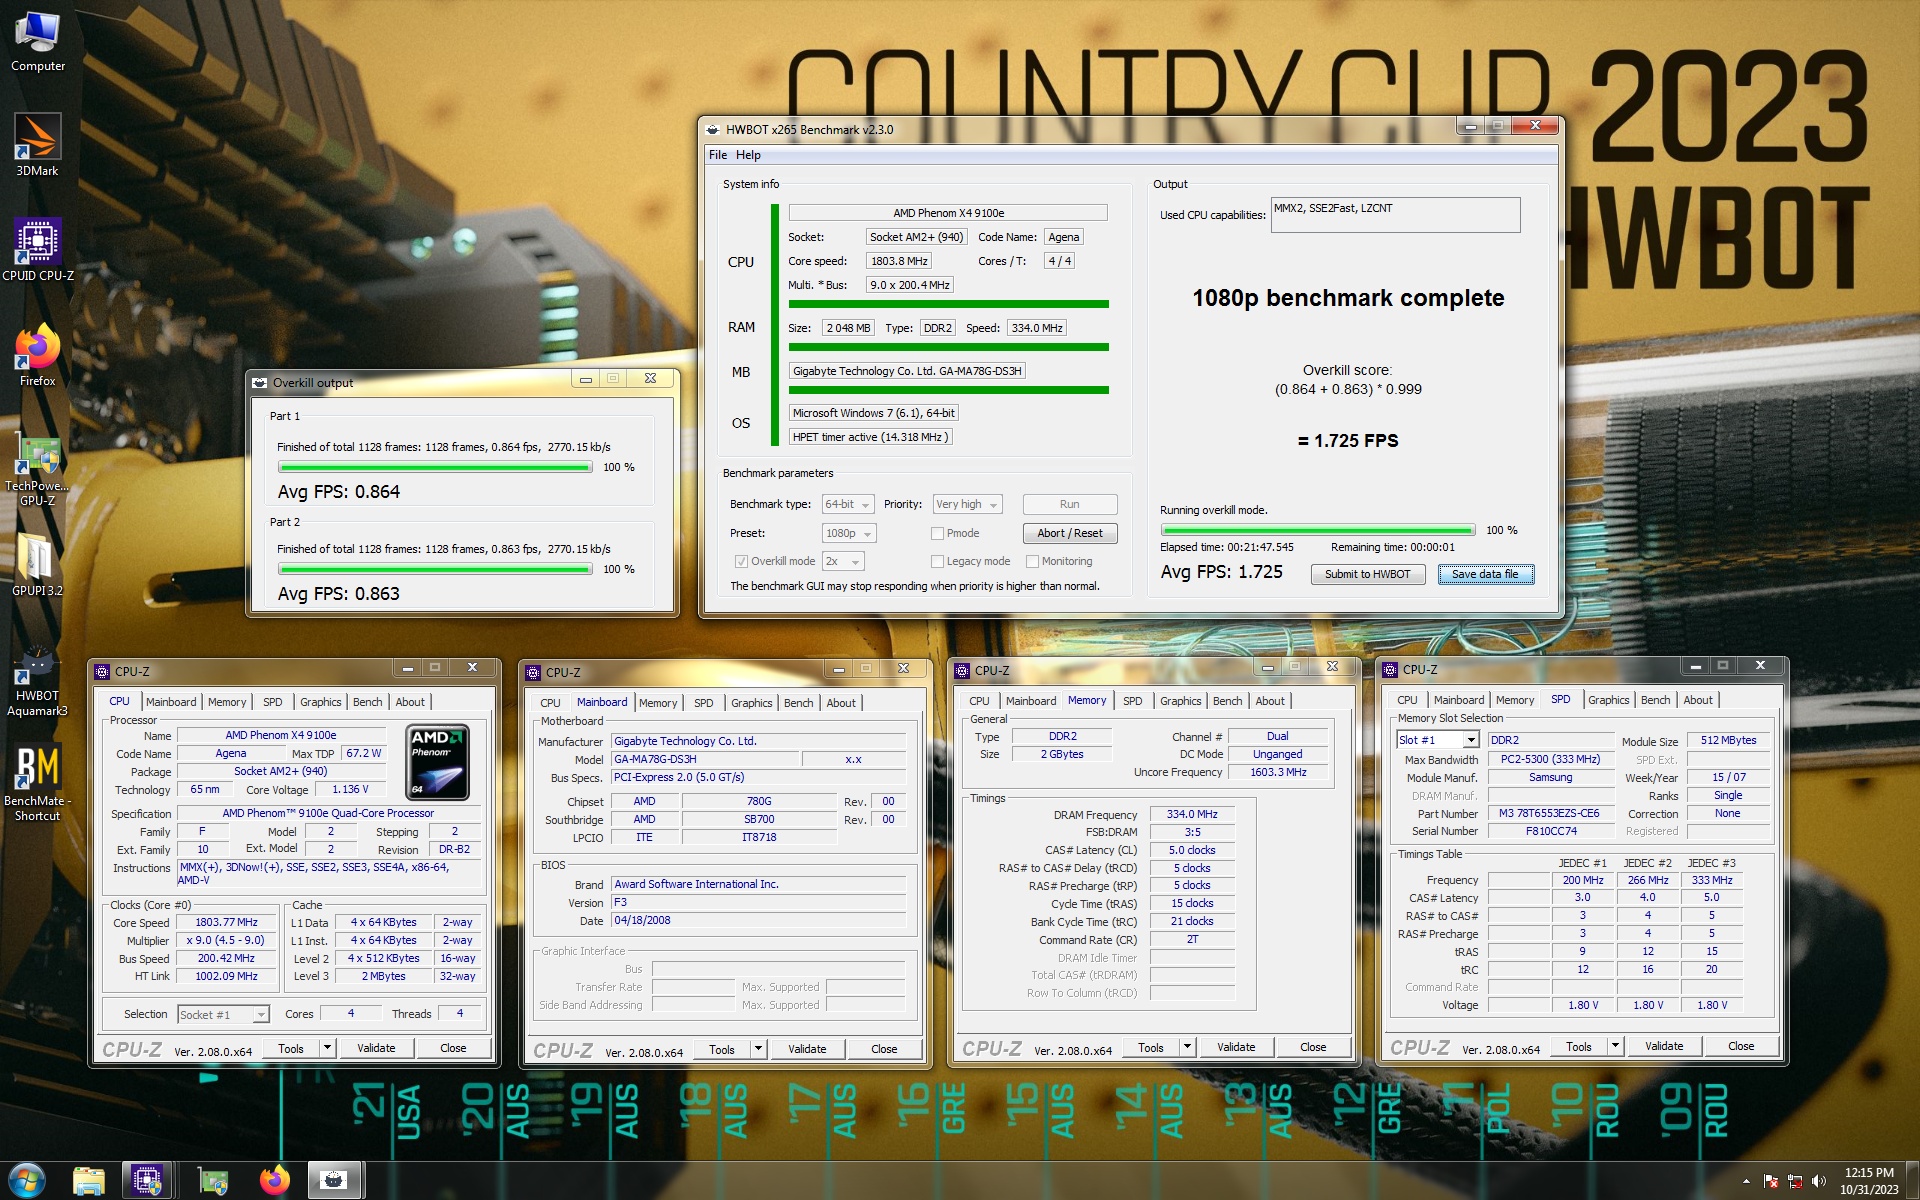Viewport: 1920px width, 1200px height.
Task: Open the TechPowerUp GPU-Z desktop shortcut
Action: pyautogui.click(x=38, y=470)
